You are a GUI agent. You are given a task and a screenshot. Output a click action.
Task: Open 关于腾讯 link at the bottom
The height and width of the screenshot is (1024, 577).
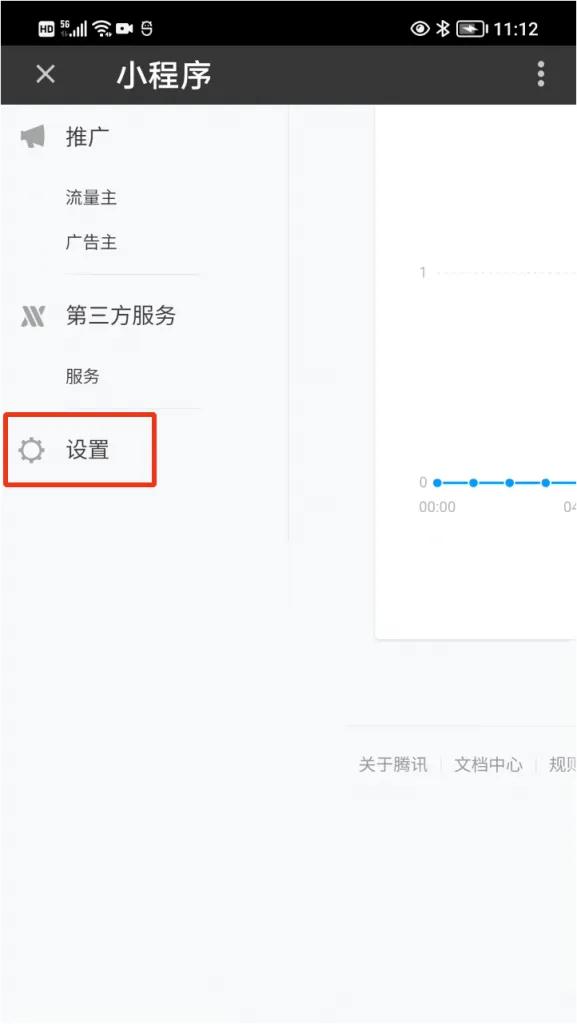click(x=392, y=764)
